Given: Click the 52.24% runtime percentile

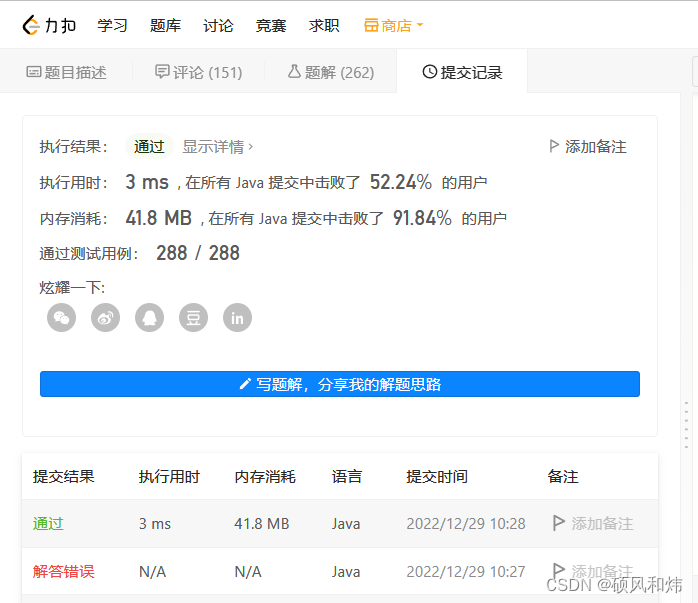Looking at the screenshot, I should (x=401, y=182).
